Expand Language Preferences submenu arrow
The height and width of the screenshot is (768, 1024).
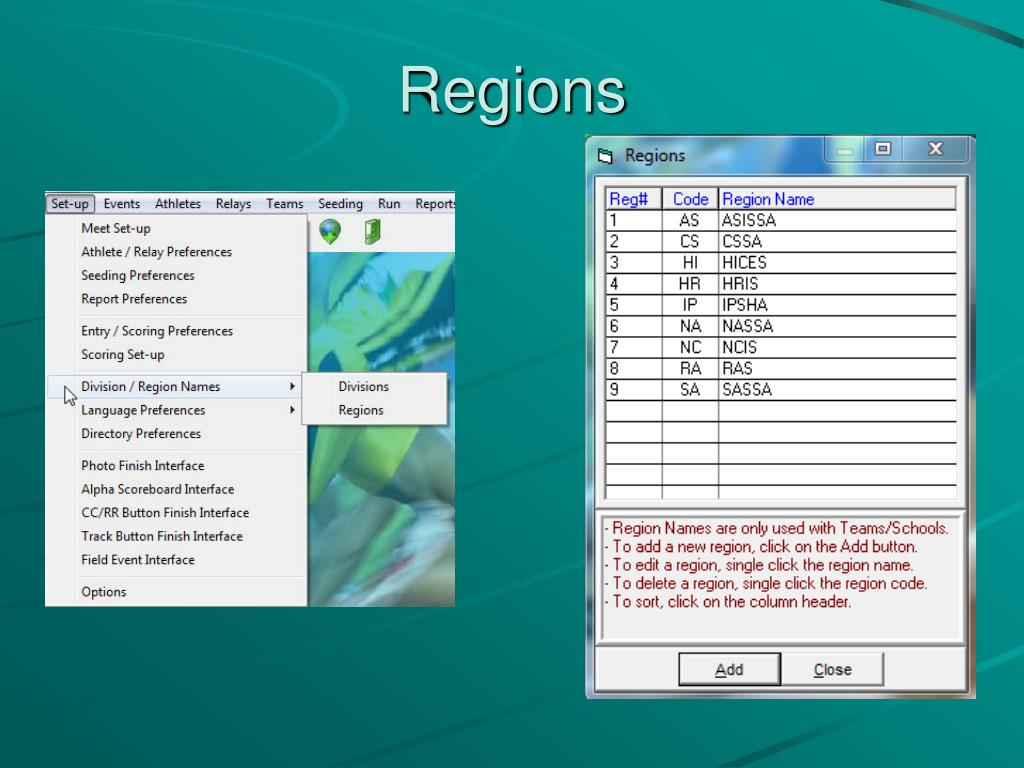click(x=292, y=410)
